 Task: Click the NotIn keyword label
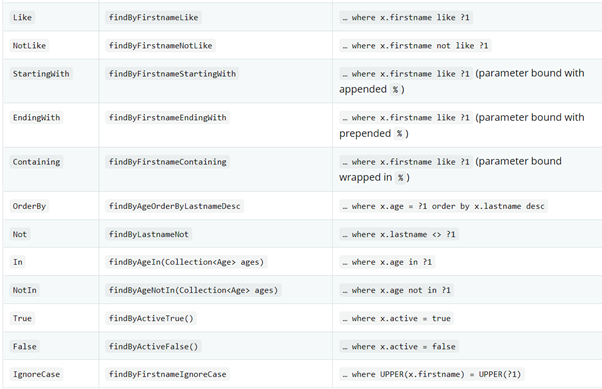(x=25, y=290)
